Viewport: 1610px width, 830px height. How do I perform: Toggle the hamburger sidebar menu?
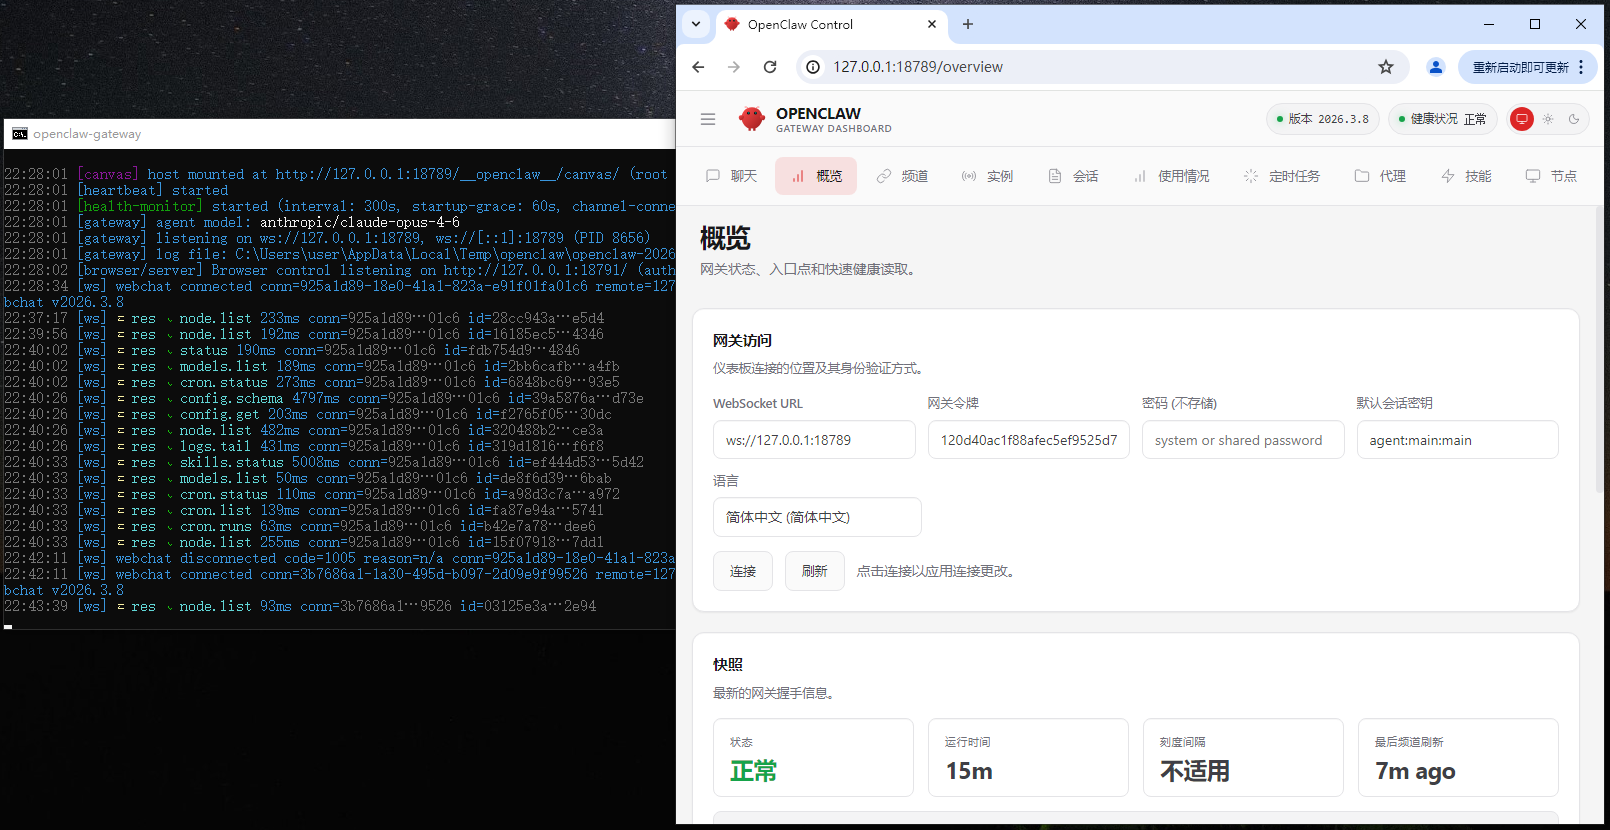pyautogui.click(x=708, y=119)
